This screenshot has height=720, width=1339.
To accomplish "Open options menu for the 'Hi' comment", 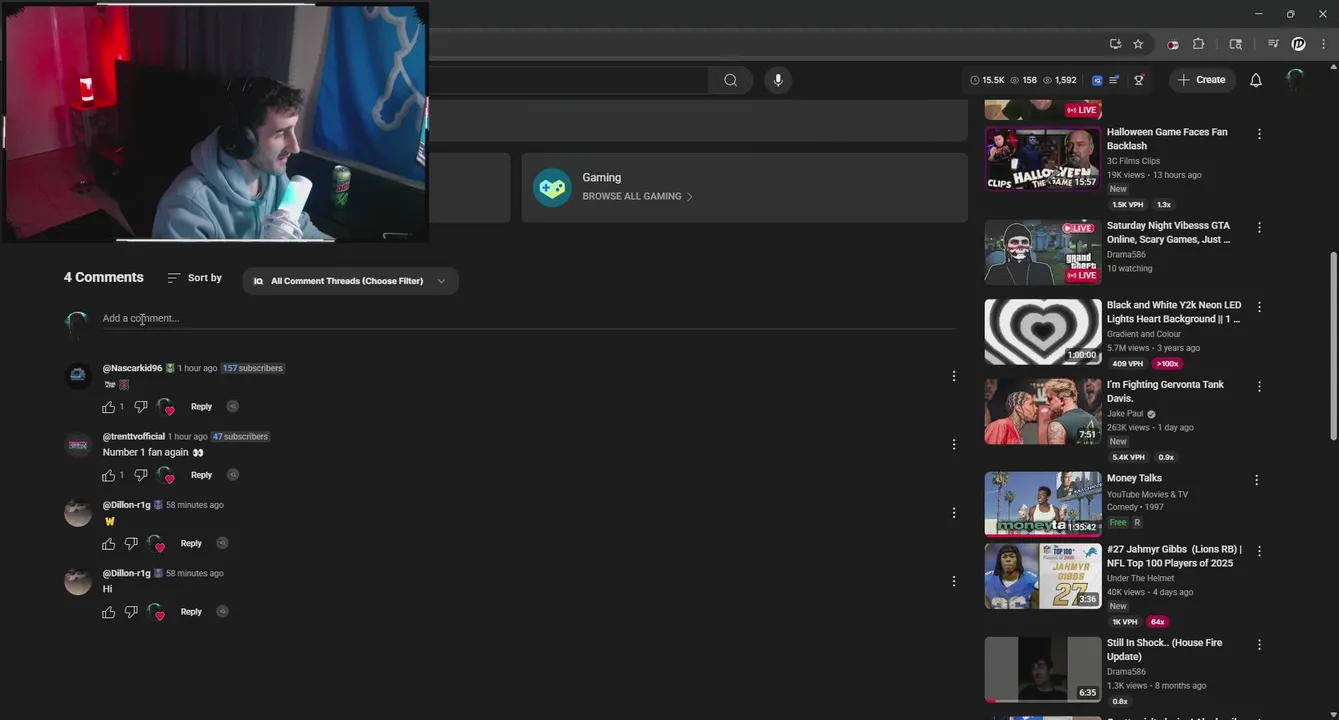I will coord(954,581).
